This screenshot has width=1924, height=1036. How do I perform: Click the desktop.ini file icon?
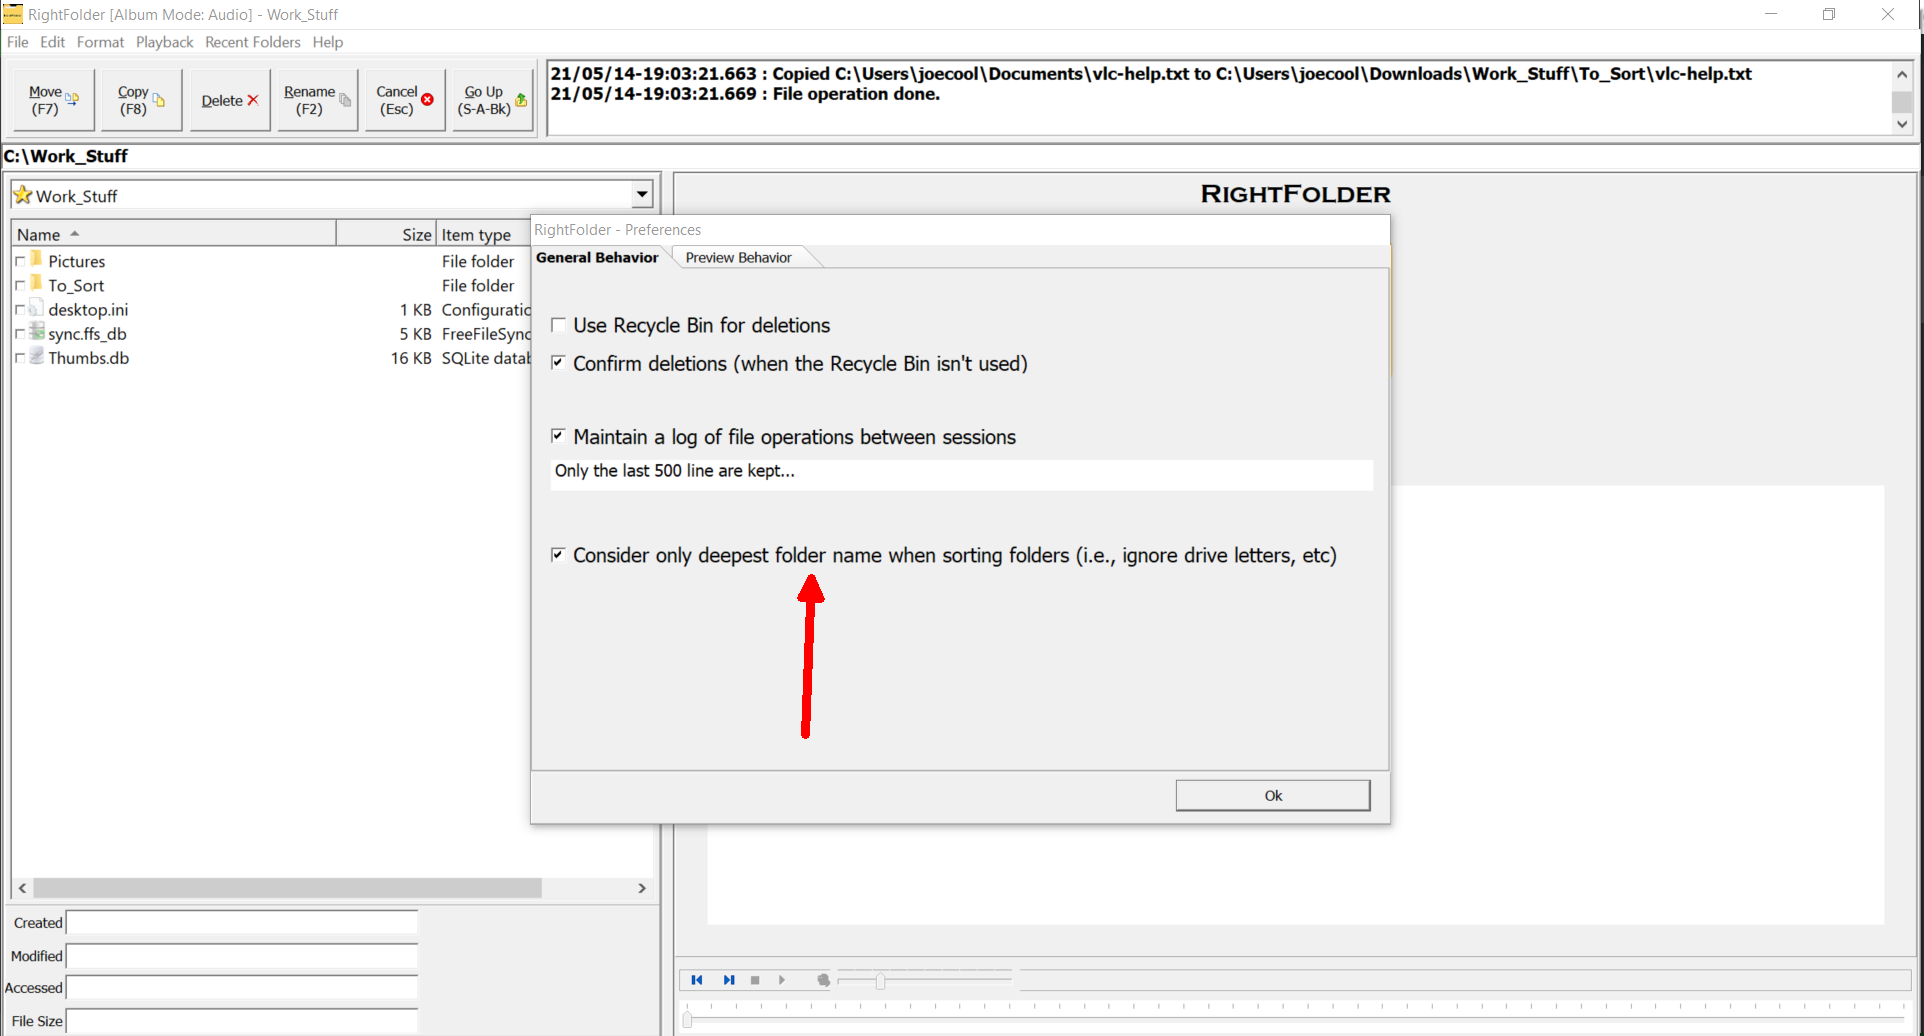pyautogui.click(x=37, y=309)
